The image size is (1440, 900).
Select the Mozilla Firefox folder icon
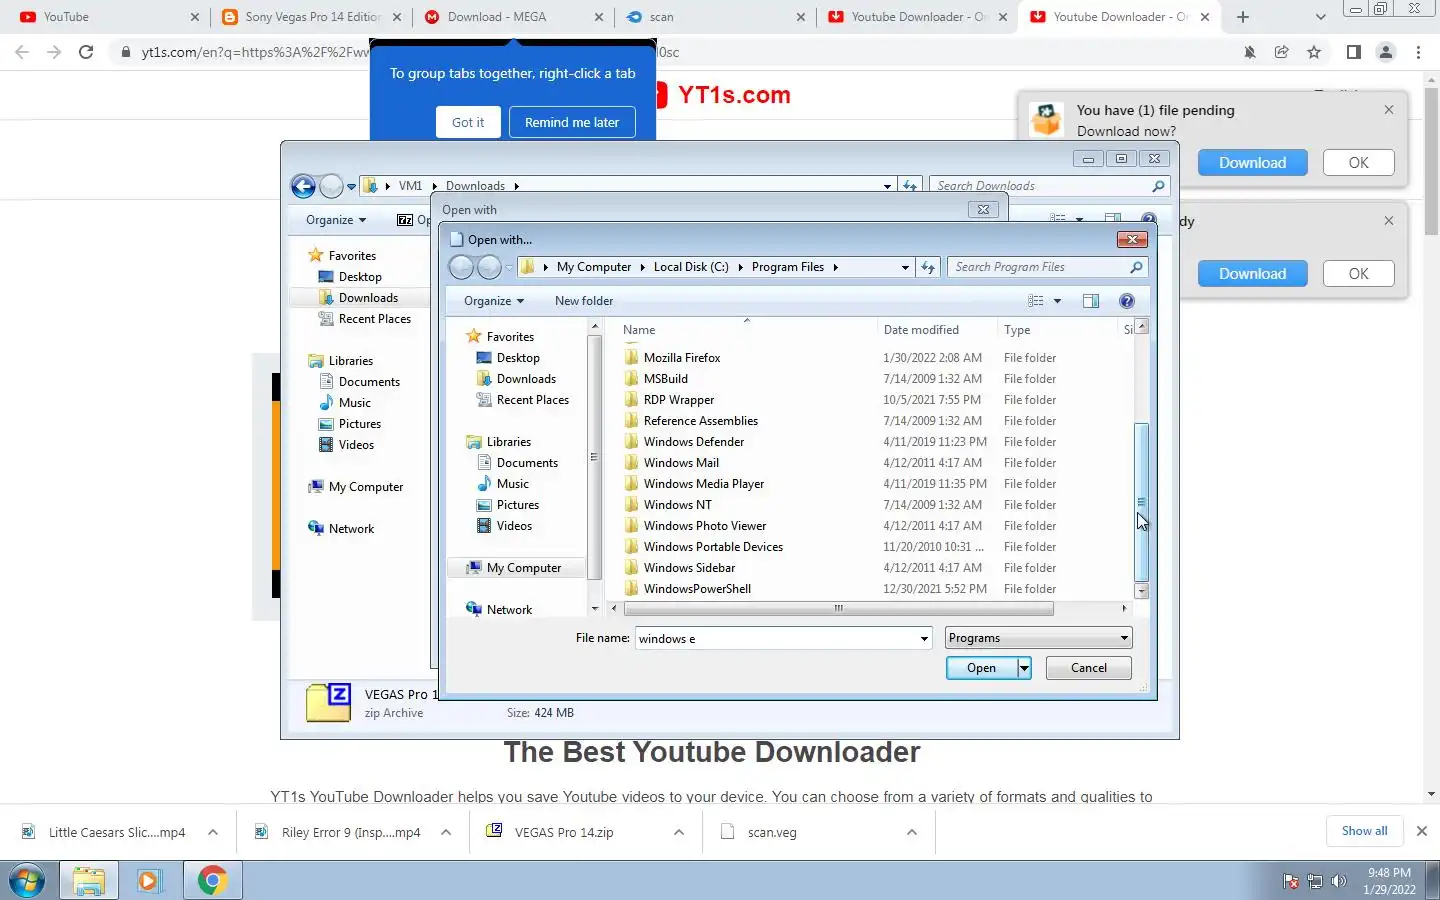click(x=631, y=358)
